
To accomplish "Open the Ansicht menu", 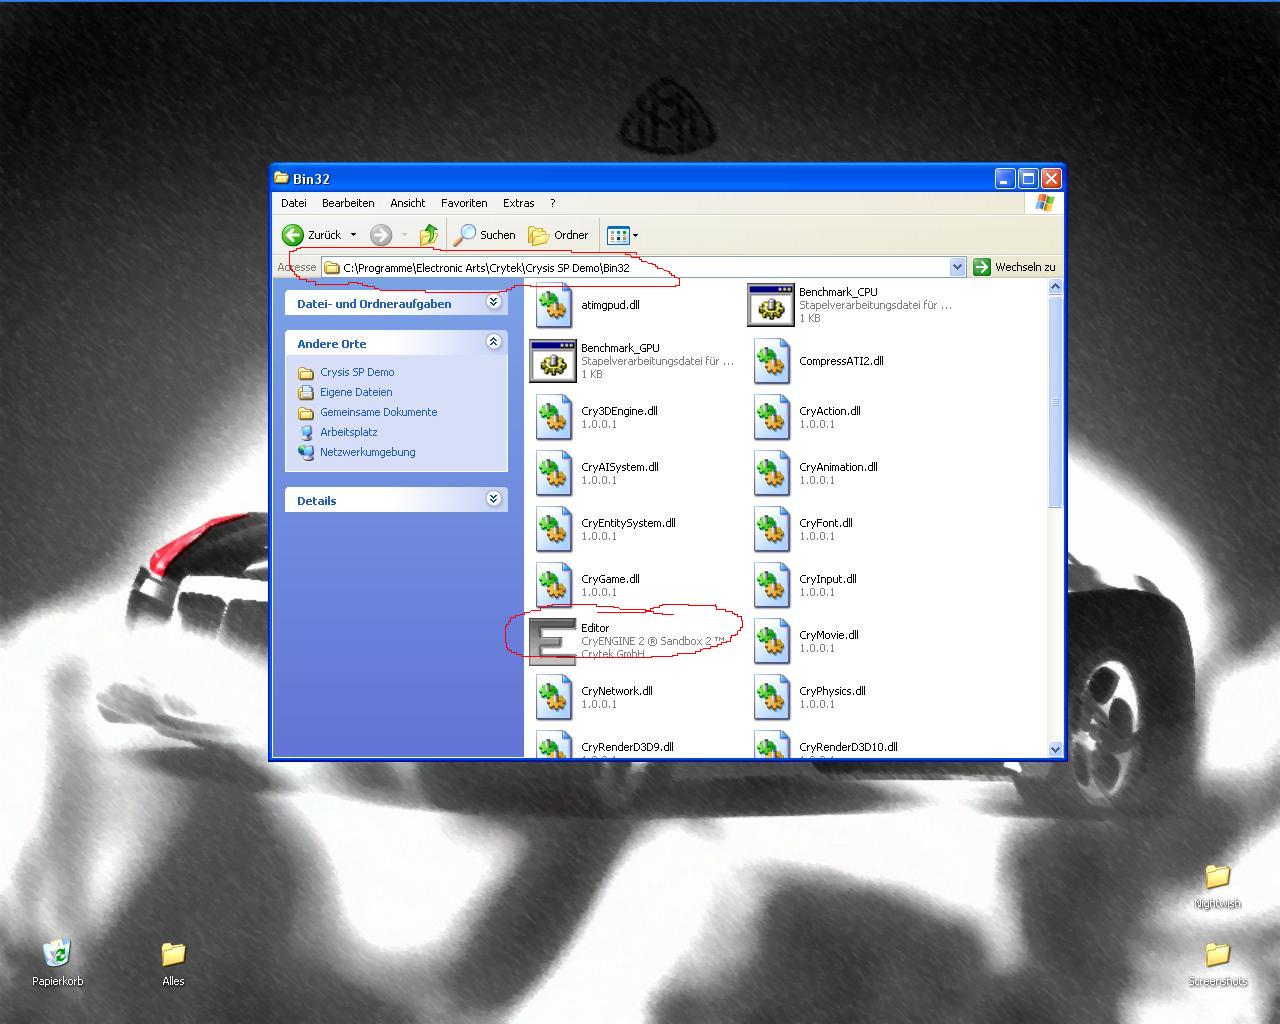I will click(x=408, y=203).
